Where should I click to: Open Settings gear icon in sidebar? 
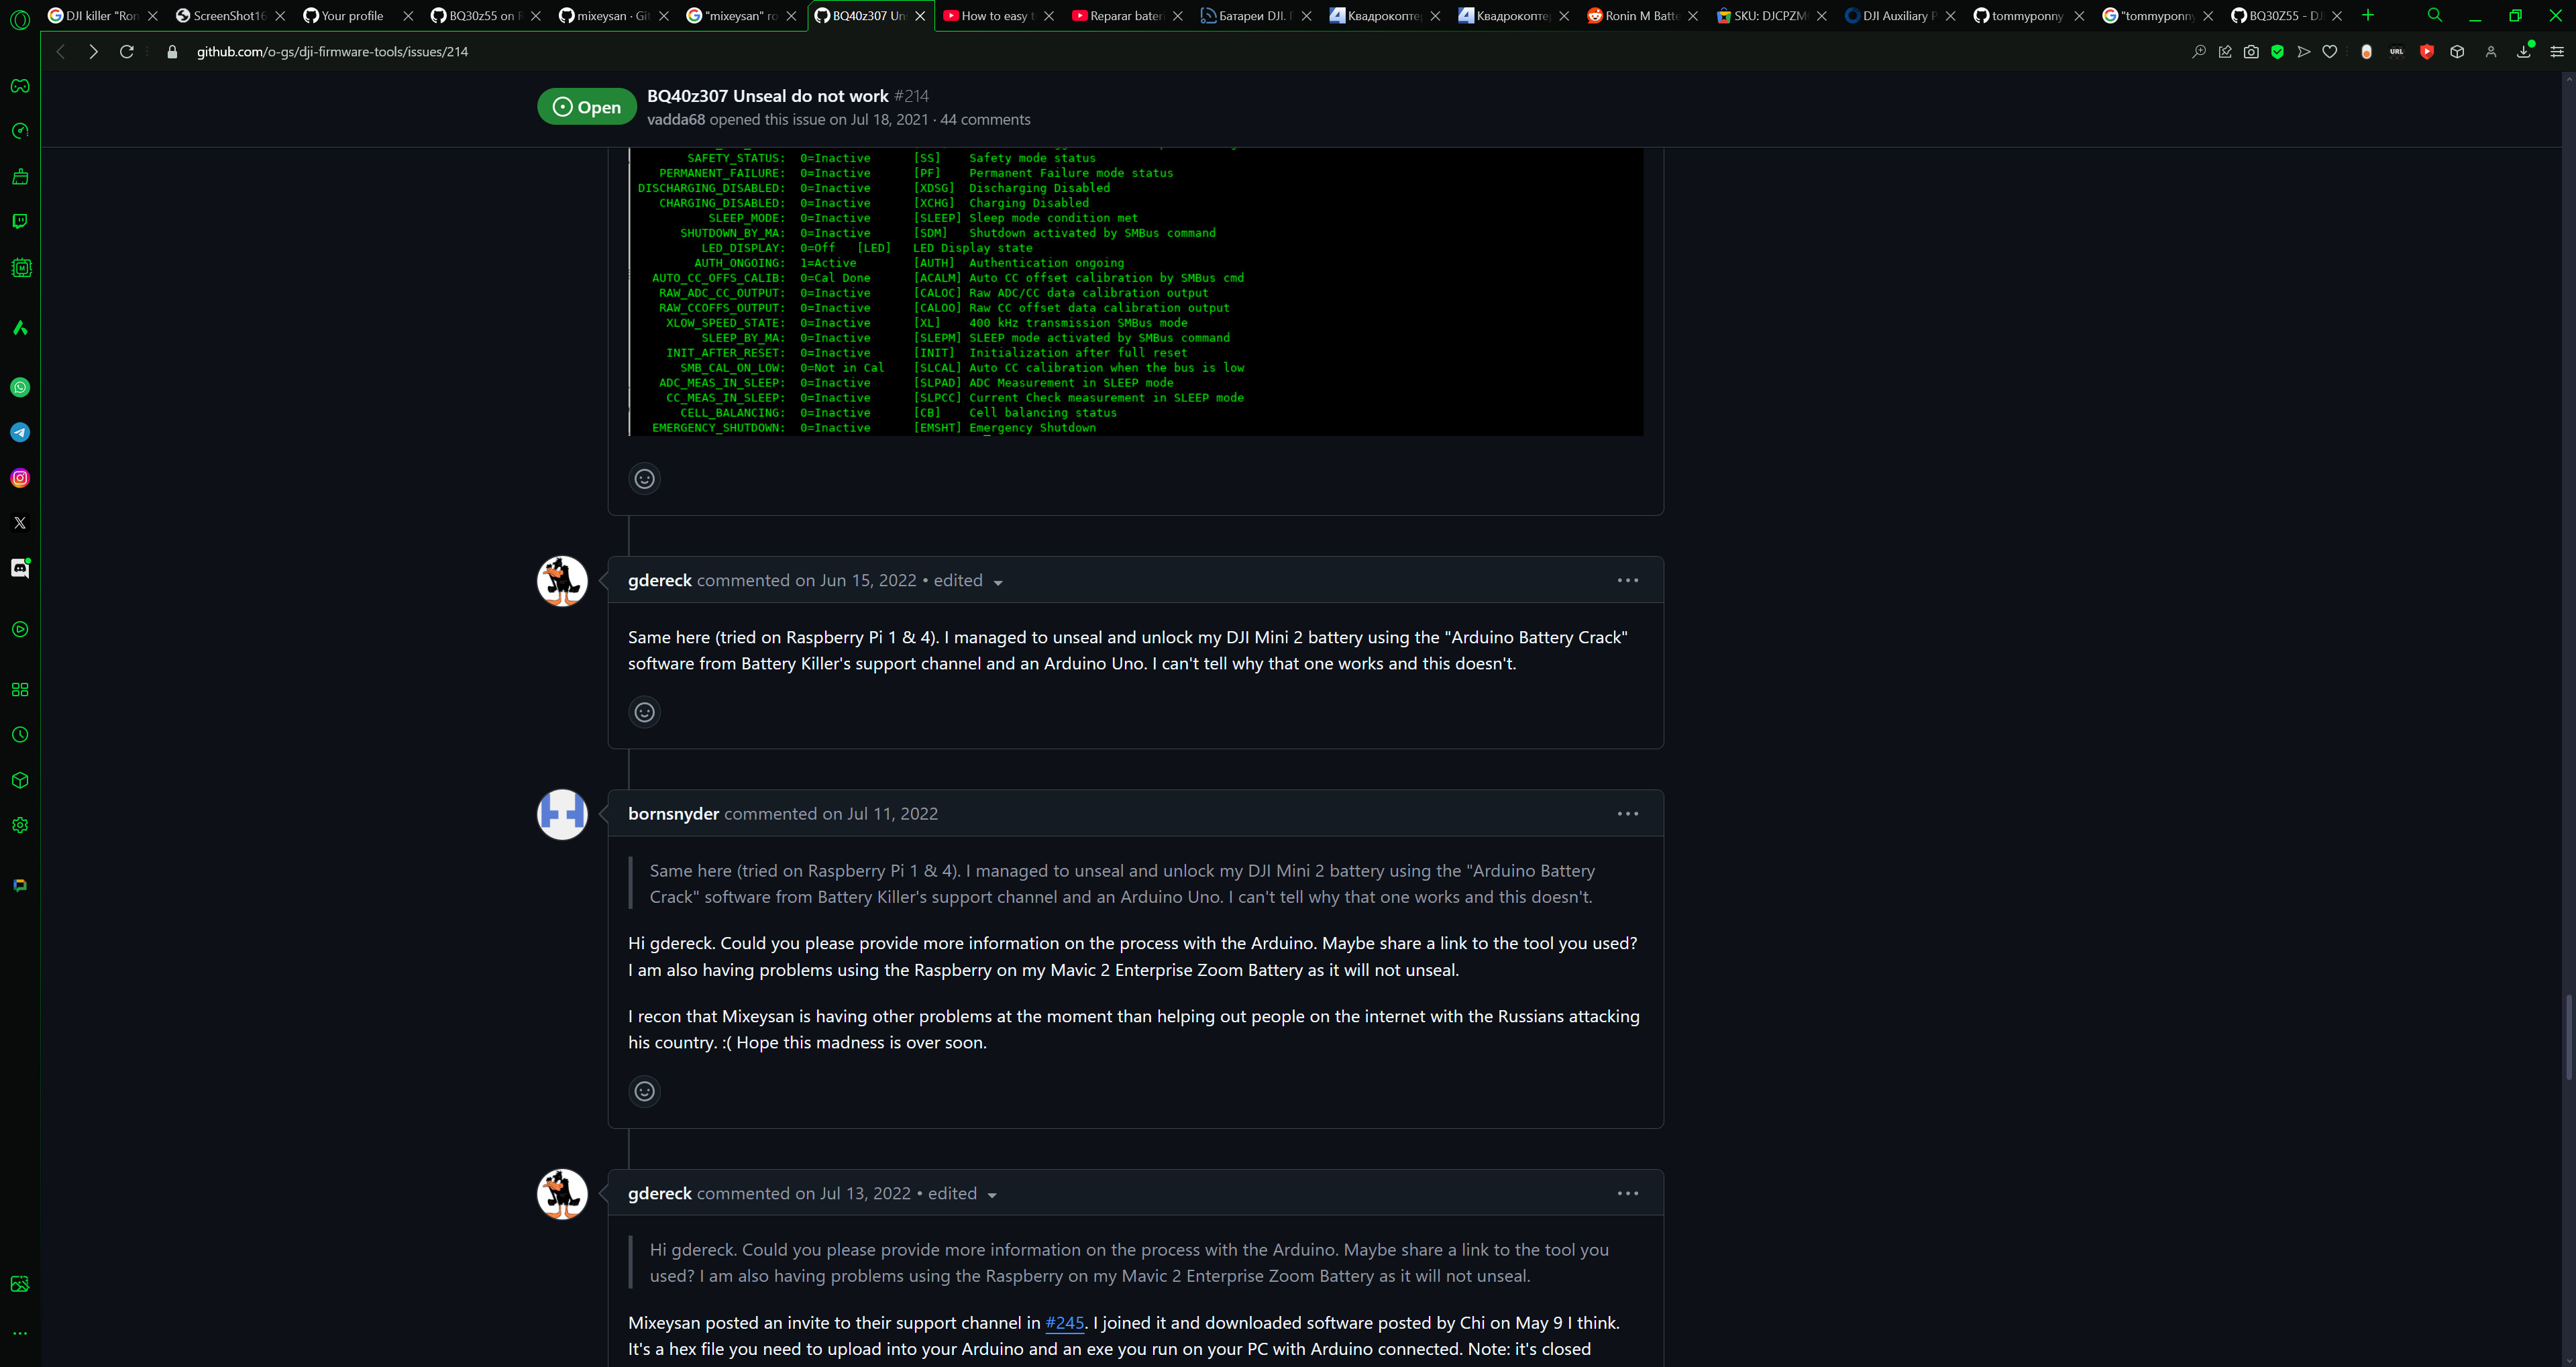[x=20, y=825]
